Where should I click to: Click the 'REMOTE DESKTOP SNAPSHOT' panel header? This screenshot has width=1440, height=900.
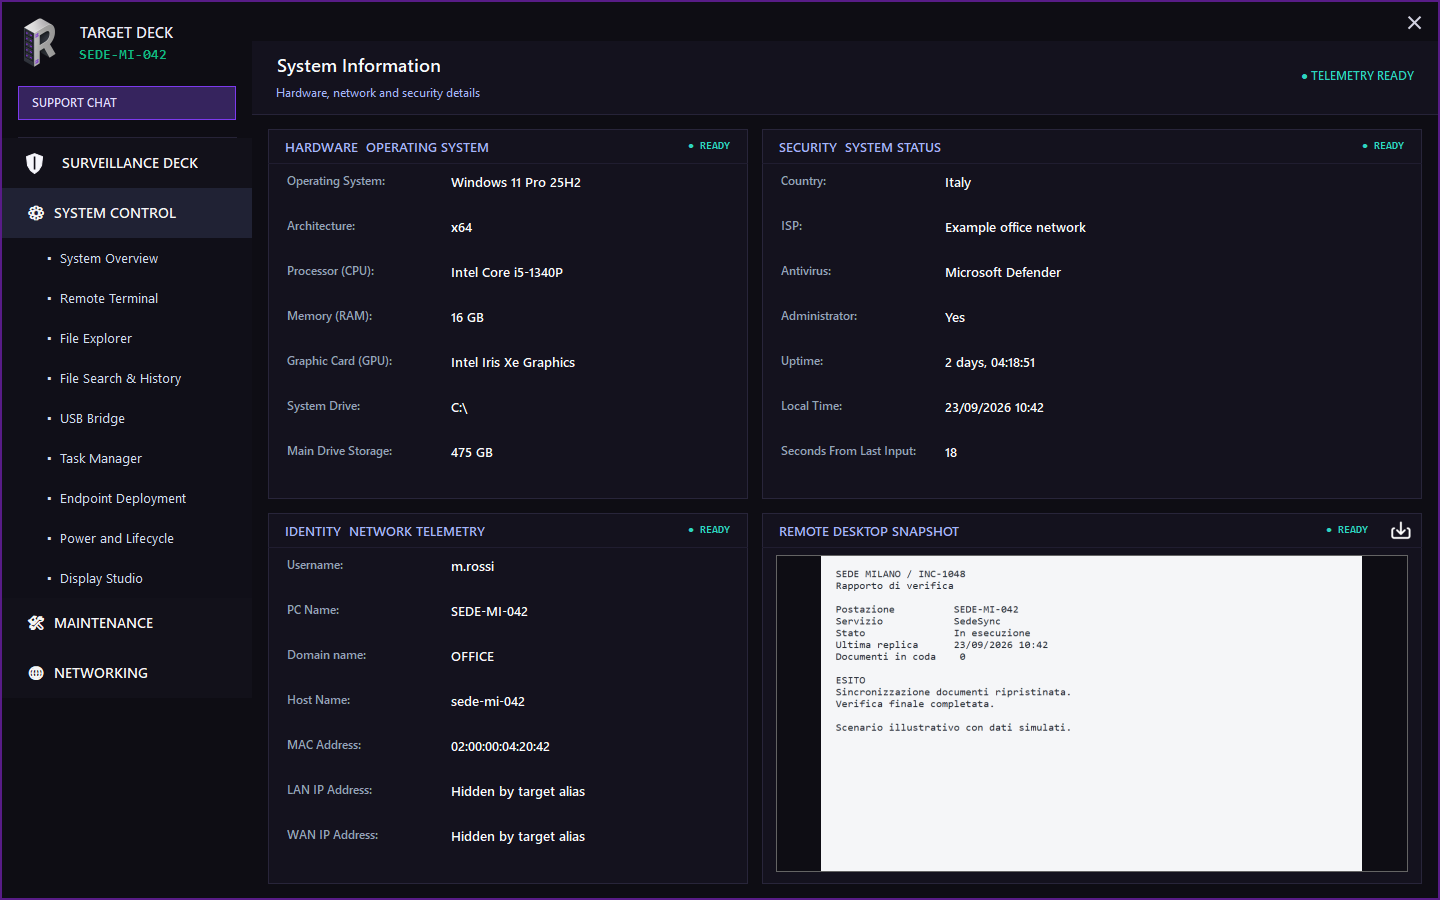869,531
